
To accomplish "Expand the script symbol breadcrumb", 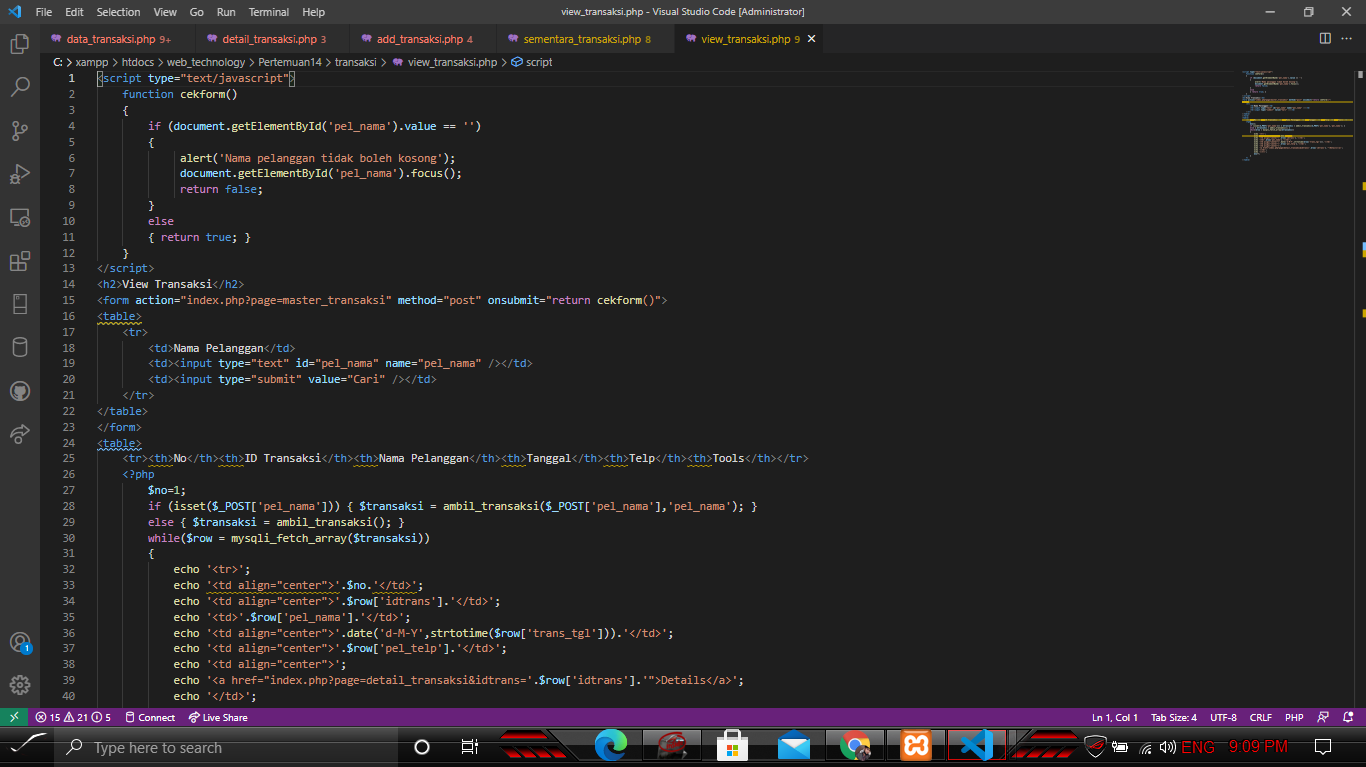I will 532,62.
